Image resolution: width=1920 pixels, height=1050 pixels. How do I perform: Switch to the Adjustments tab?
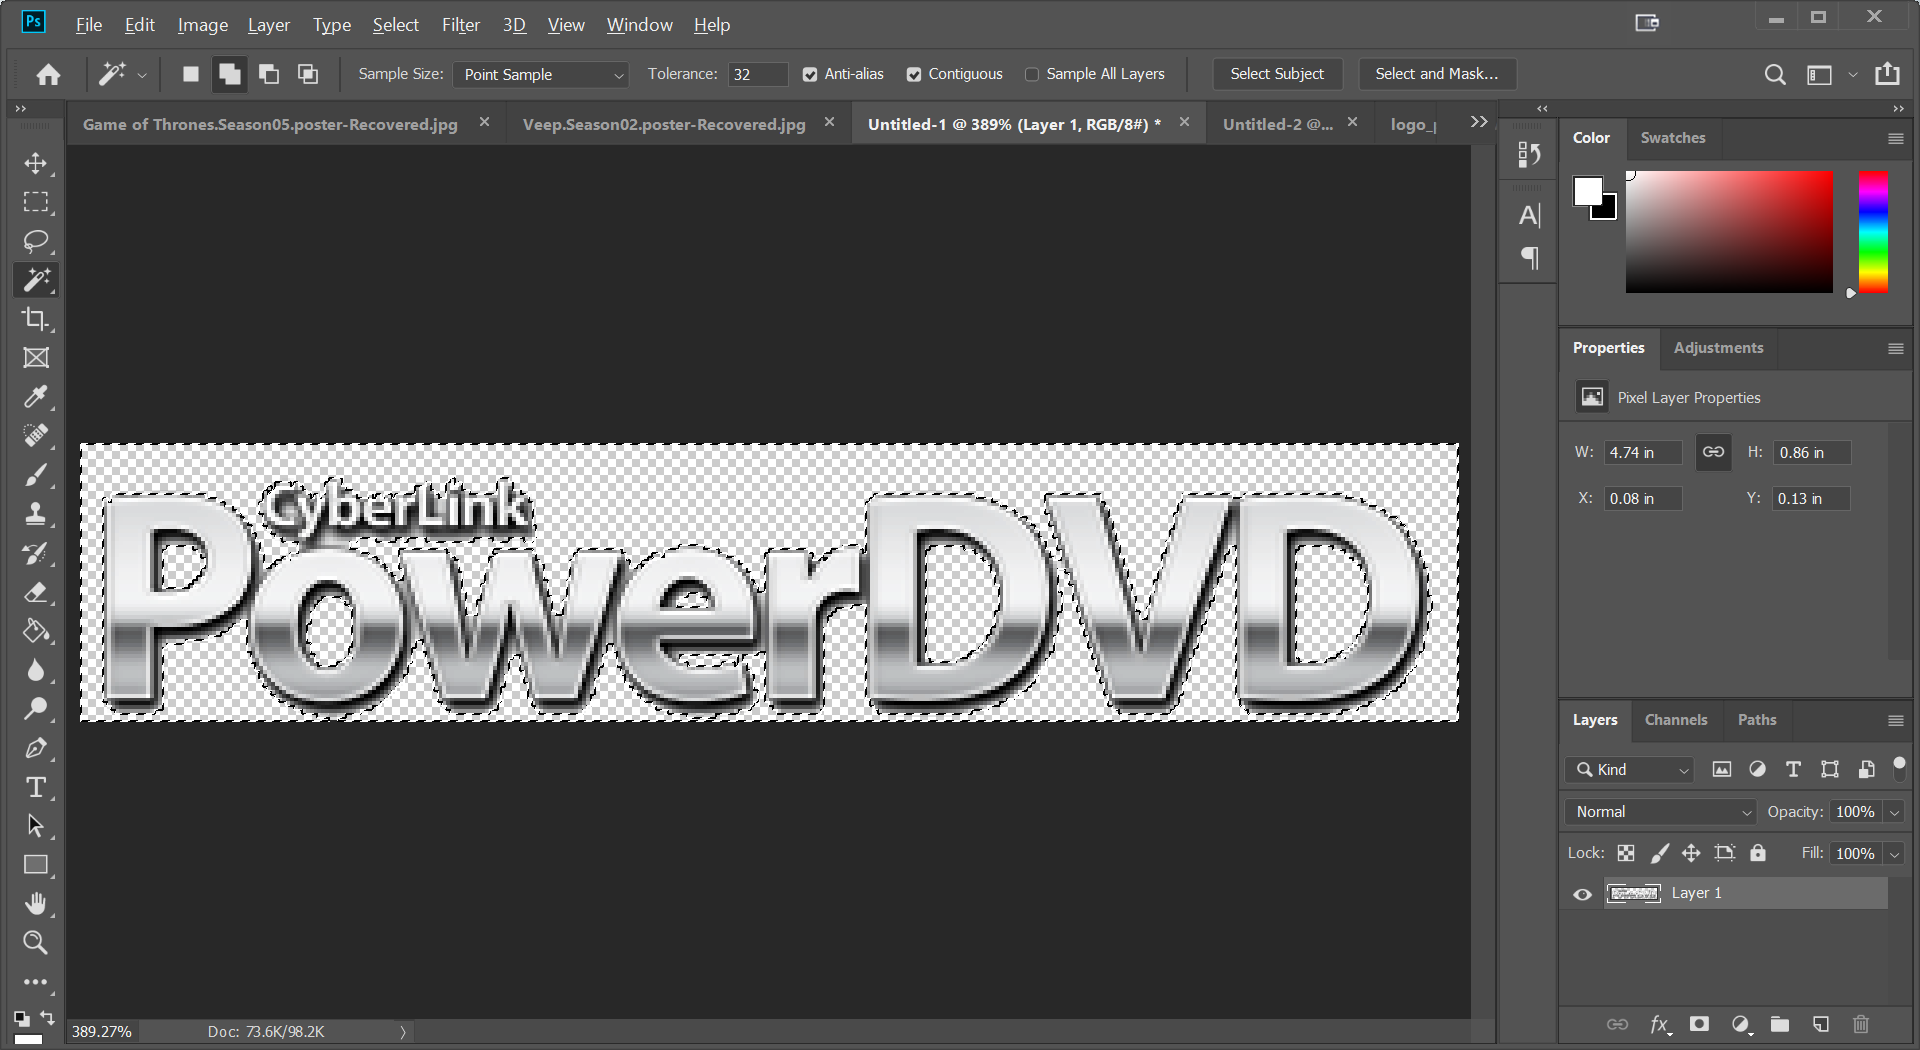click(x=1718, y=348)
